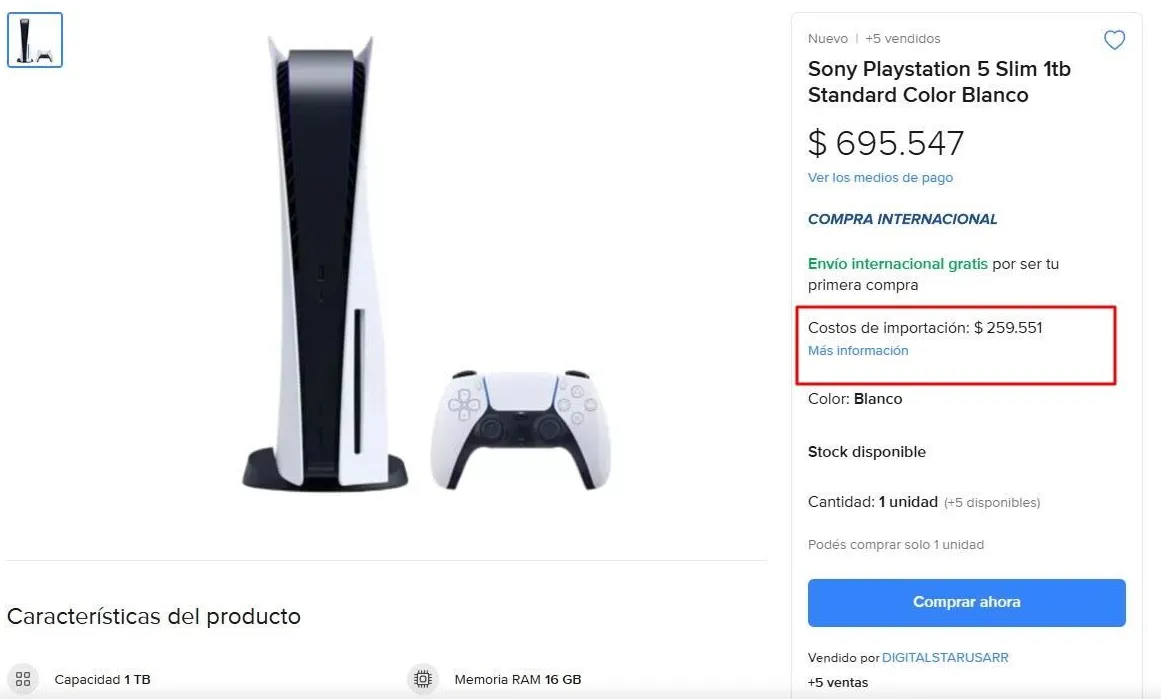Click the +5 ventas seller stat
This screenshot has width=1161, height=699.
click(x=838, y=682)
